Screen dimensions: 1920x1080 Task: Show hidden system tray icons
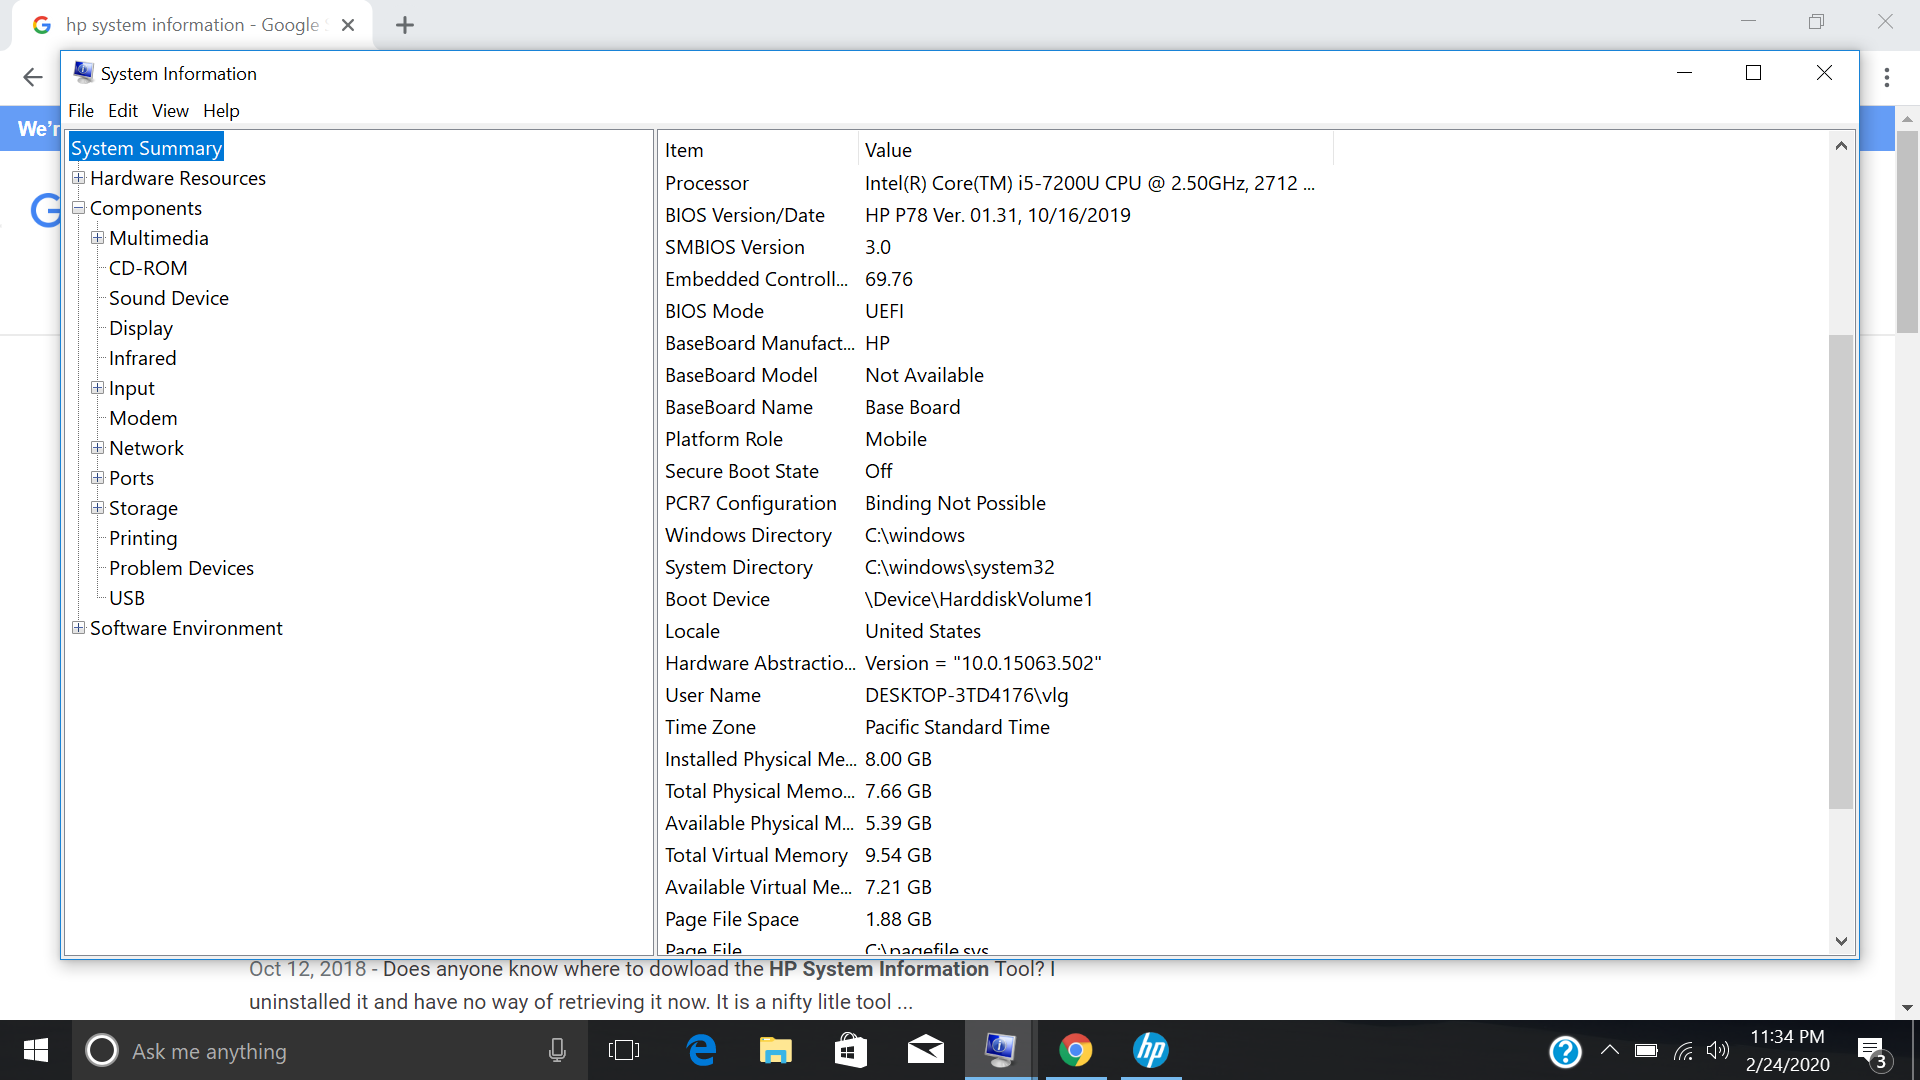1610,1050
